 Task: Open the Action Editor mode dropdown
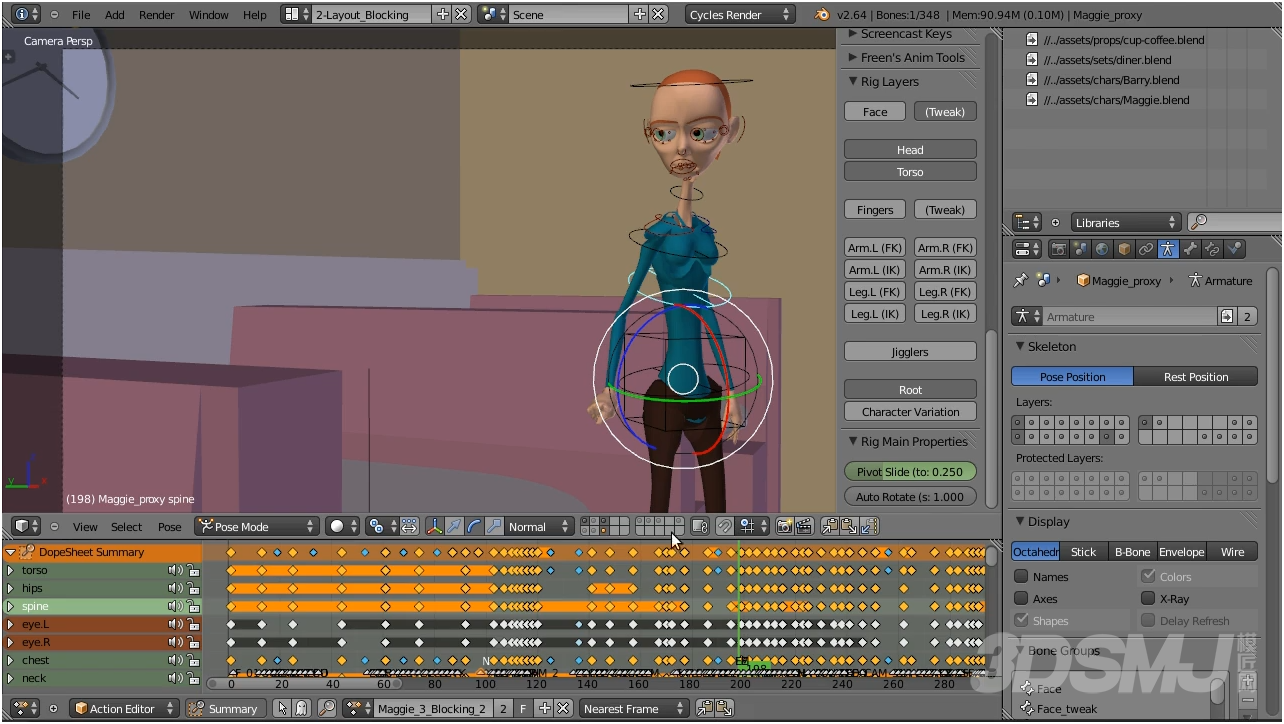click(x=124, y=708)
